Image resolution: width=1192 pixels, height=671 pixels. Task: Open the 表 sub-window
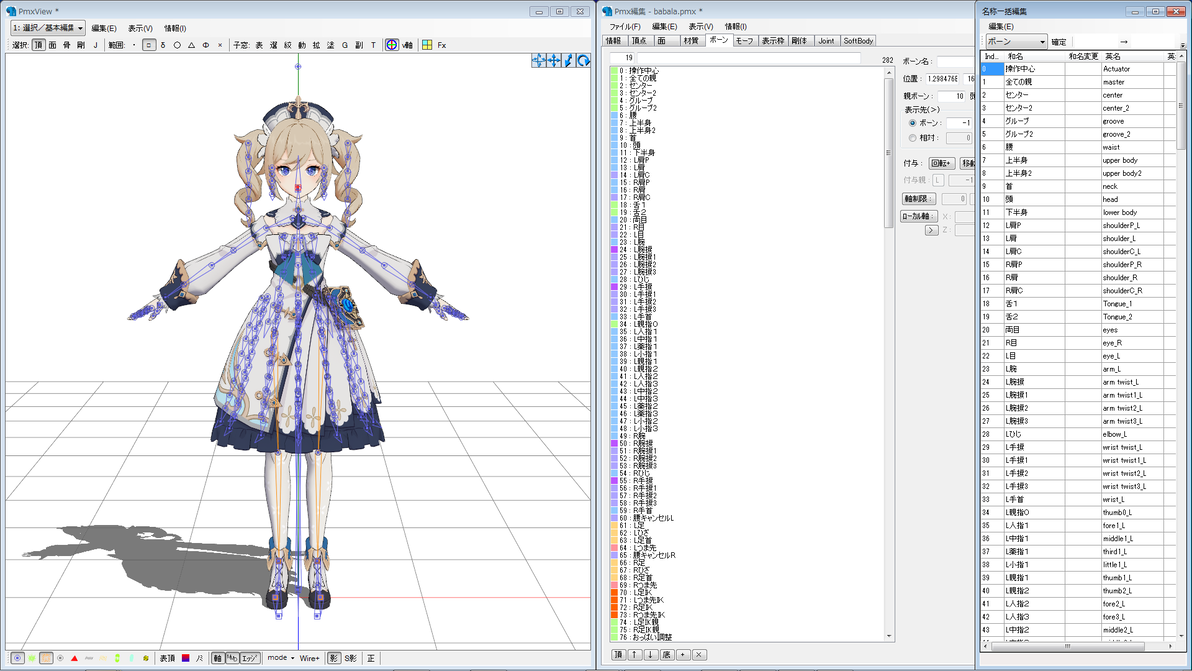tap(258, 46)
